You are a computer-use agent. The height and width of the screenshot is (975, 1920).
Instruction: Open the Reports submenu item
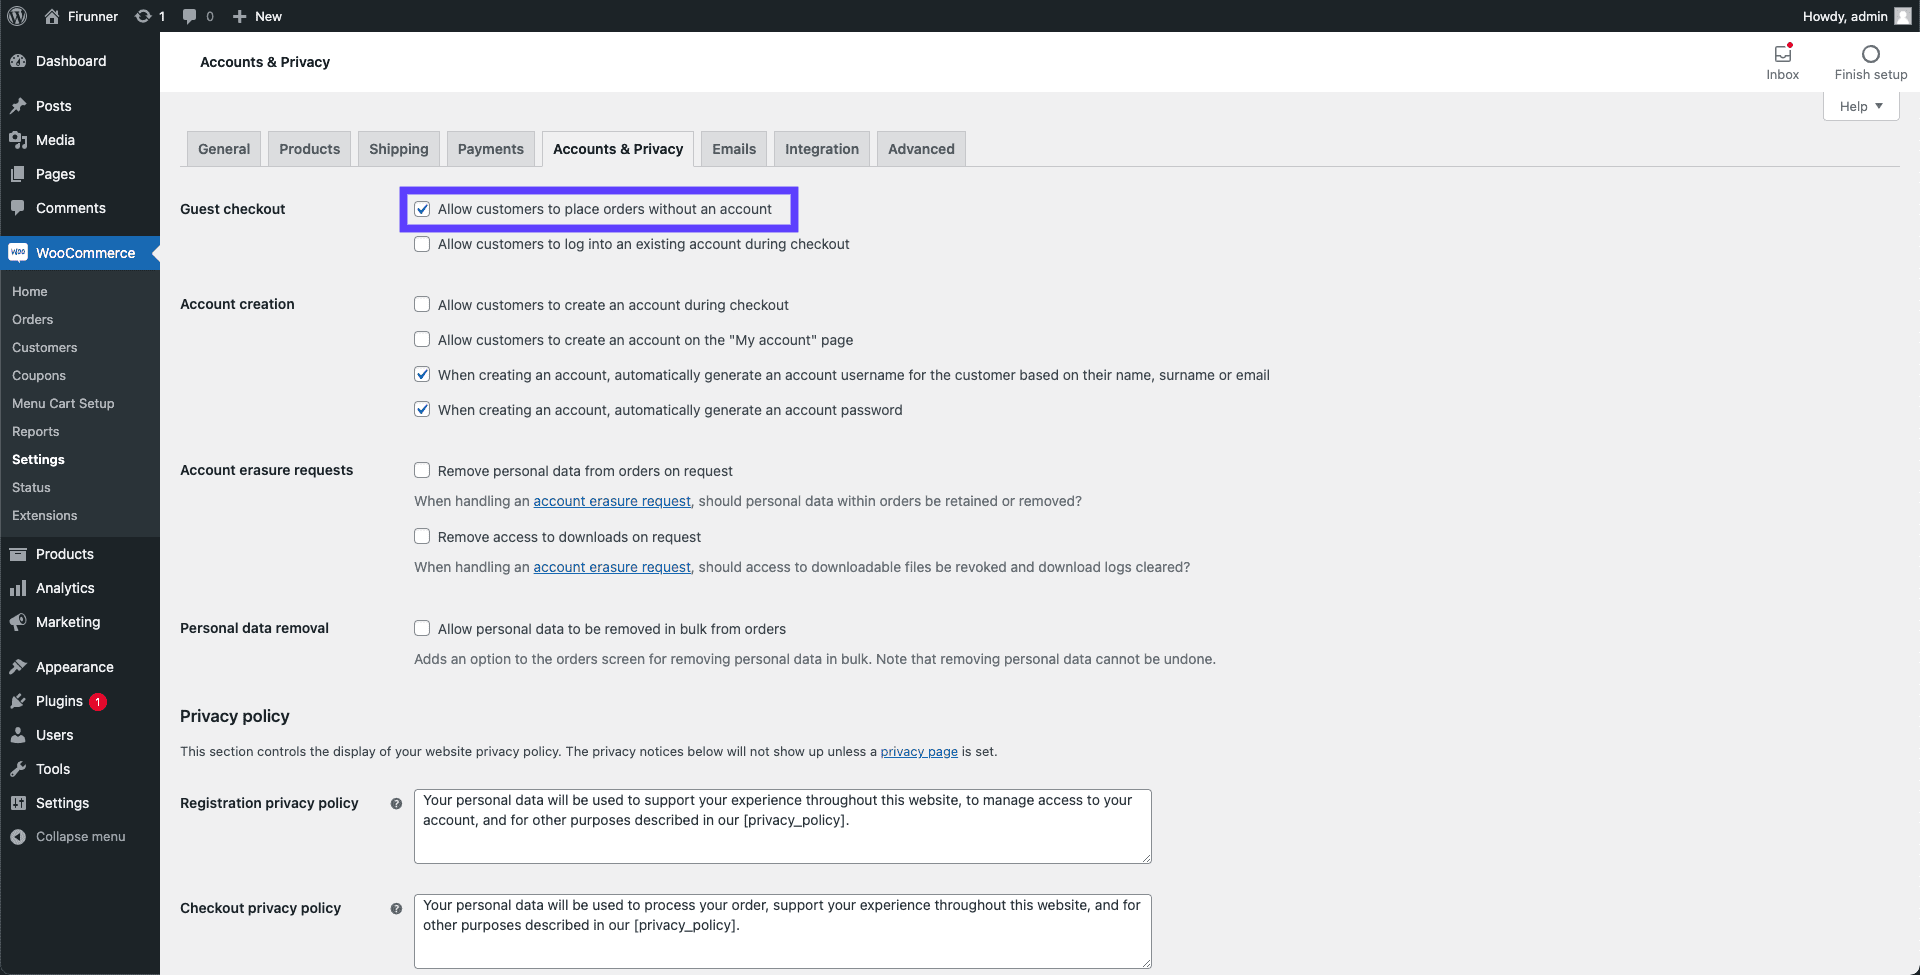36,432
